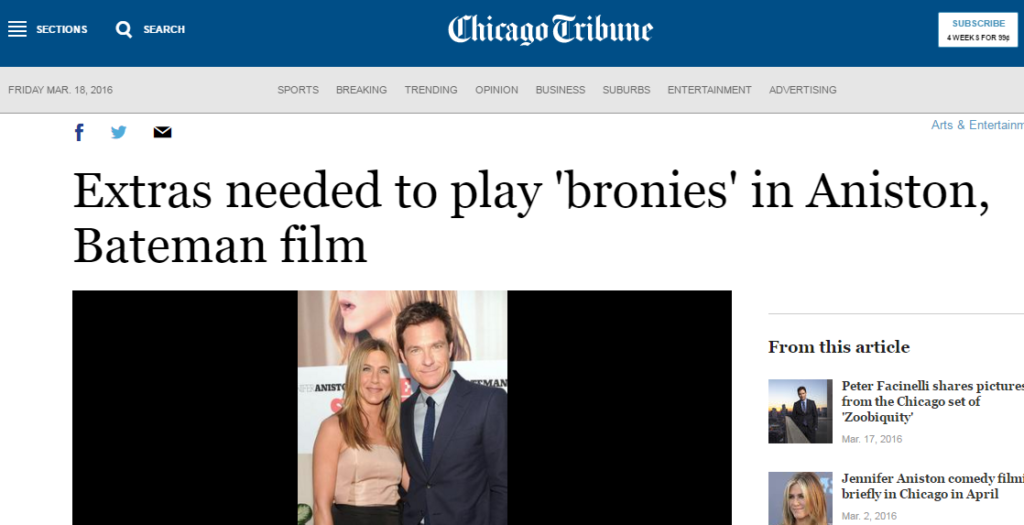Select the Entertainment nav item

[709, 90]
